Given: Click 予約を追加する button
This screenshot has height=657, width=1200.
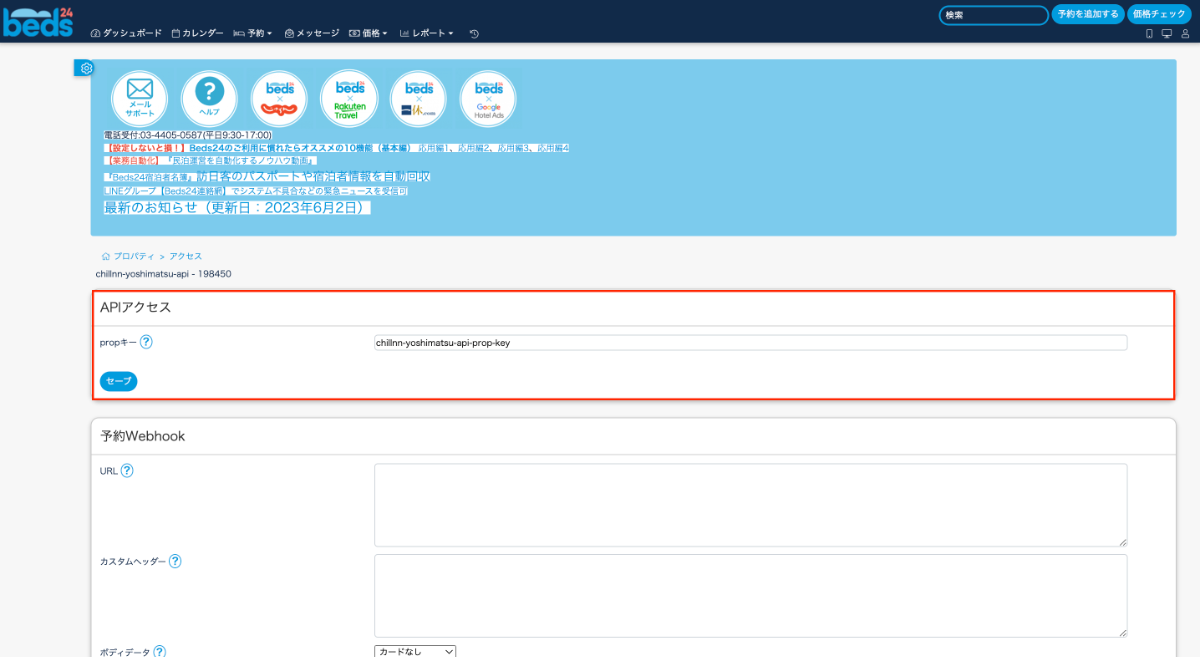Looking at the screenshot, I should [1086, 14].
